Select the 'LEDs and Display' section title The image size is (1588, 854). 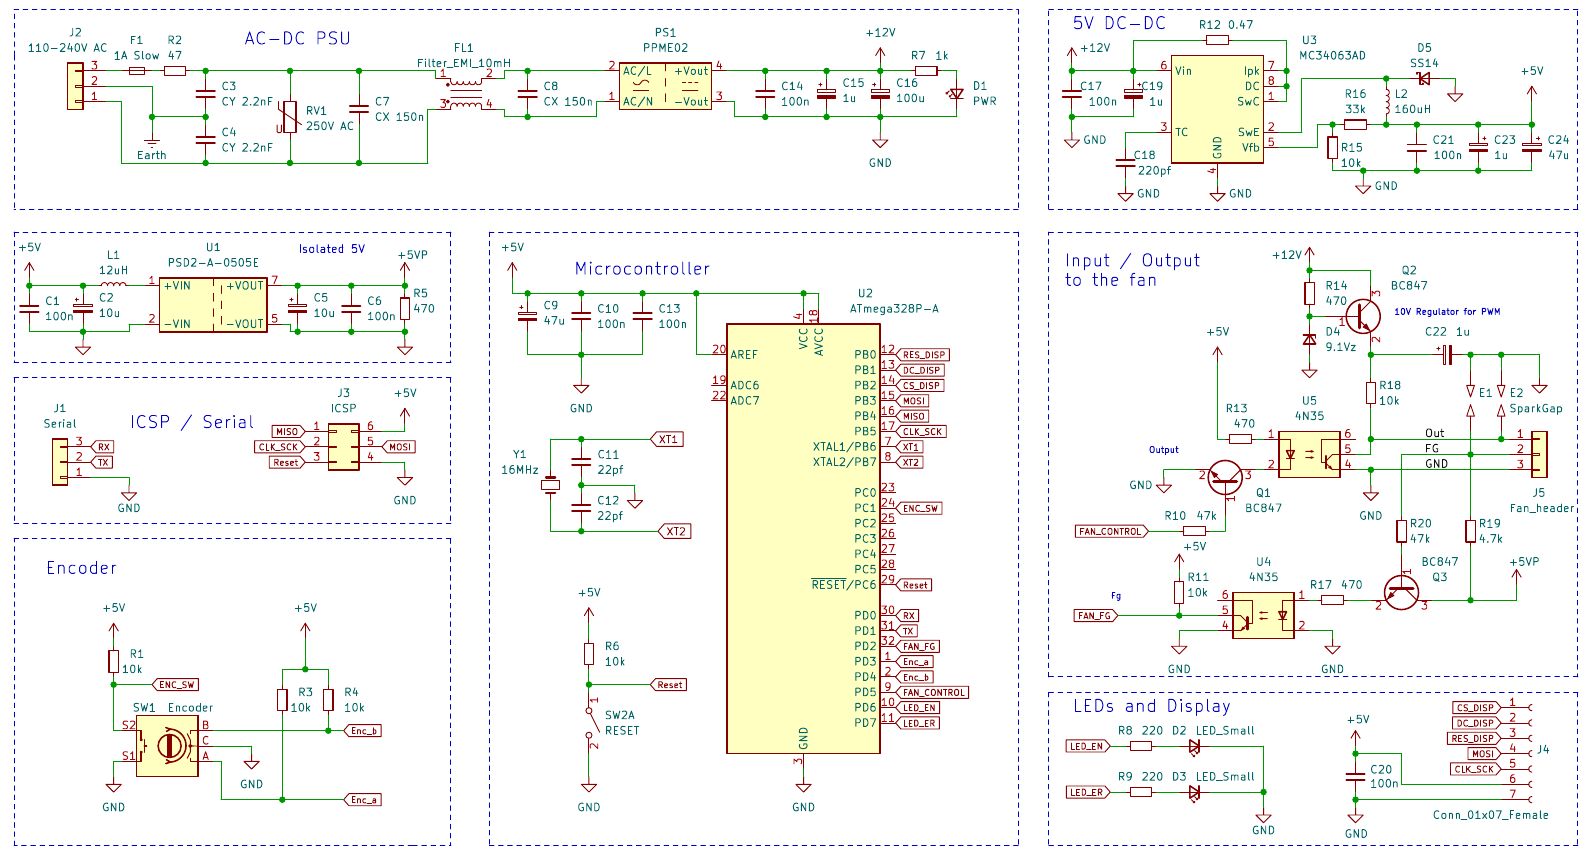(x=1152, y=706)
